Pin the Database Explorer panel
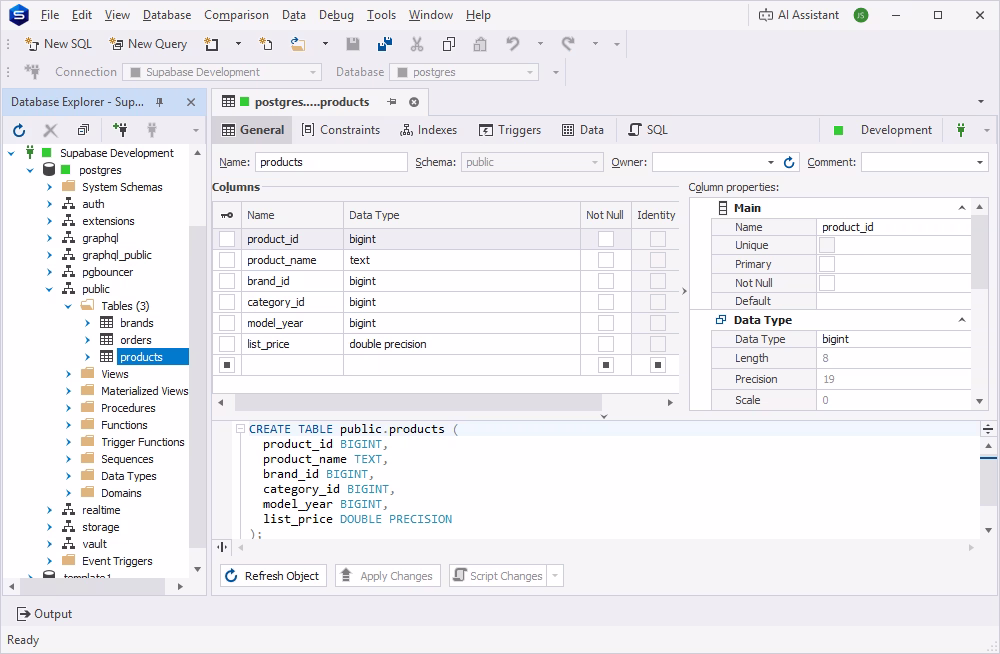Viewport: 1000px width, 654px height. tap(159, 102)
